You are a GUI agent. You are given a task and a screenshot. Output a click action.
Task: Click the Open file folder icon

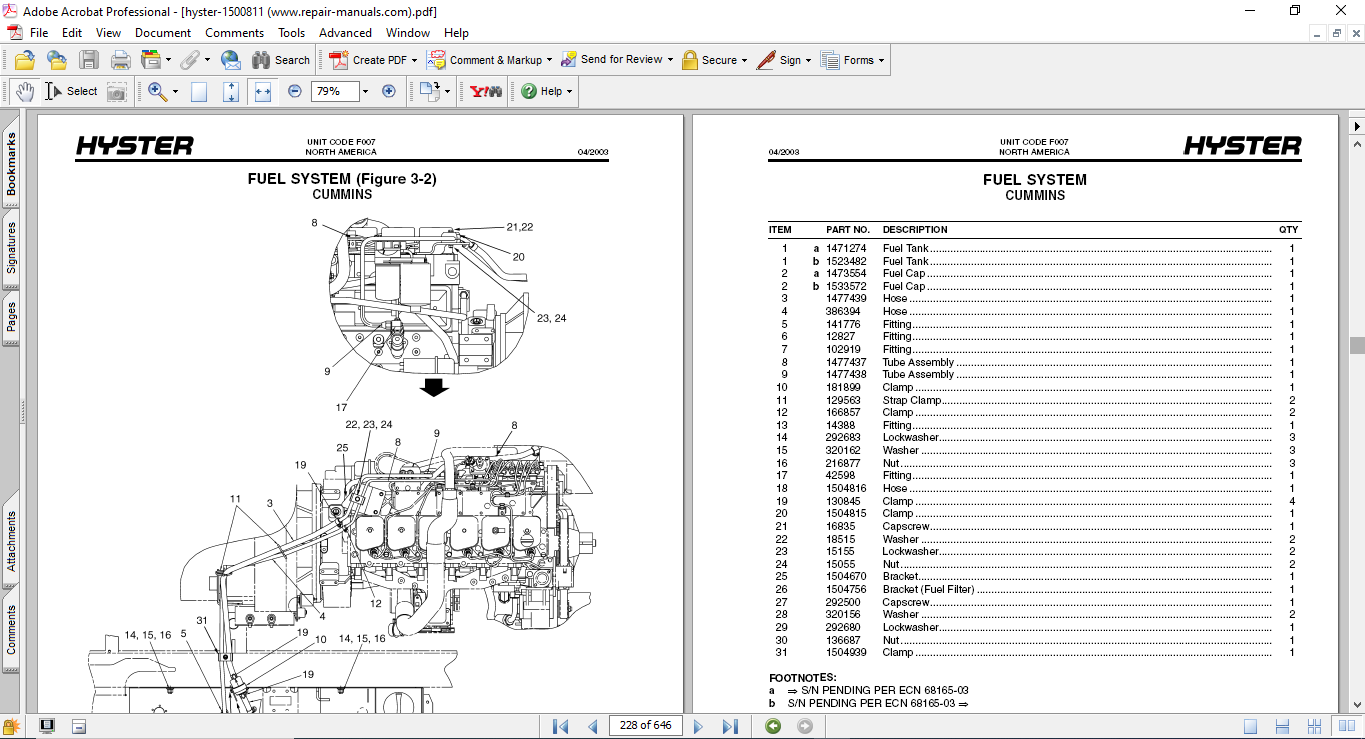(24, 60)
